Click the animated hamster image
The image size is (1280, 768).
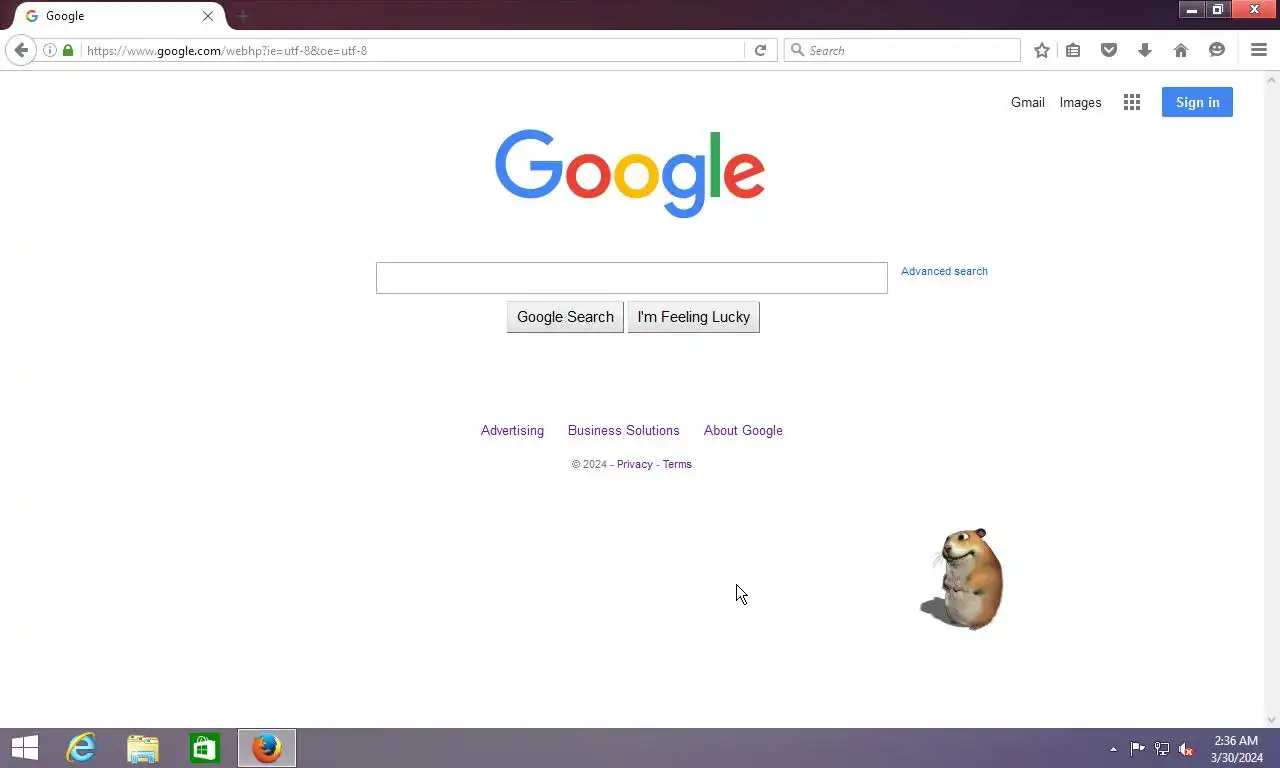coord(962,579)
